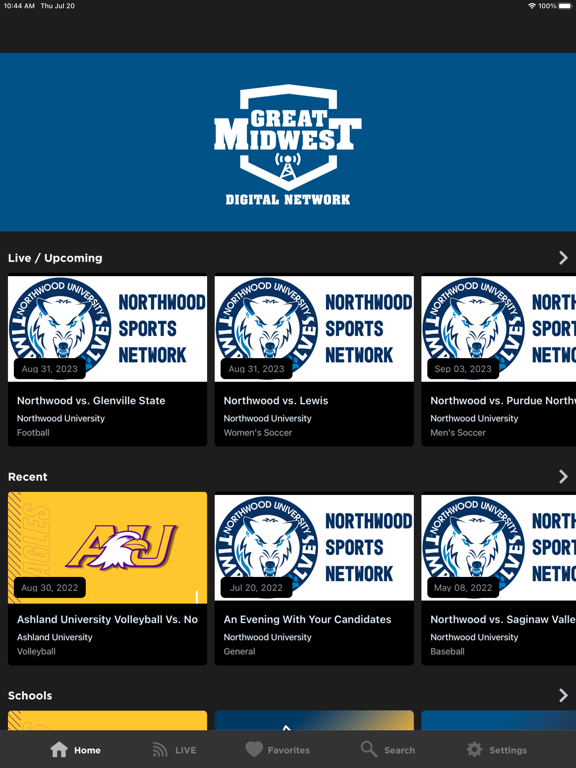The height and width of the screenshot is (768, 576).
Task: Tap the Aug 31, 2023 badge on Lewis card
Action: 256,369
